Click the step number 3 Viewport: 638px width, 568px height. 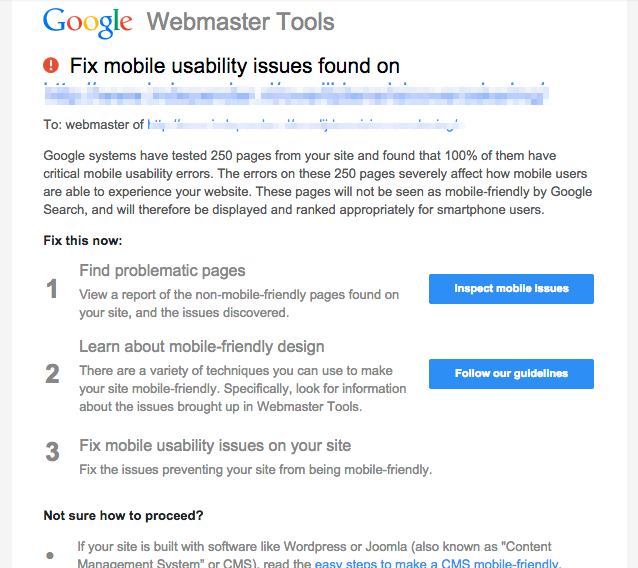(52, 452)
